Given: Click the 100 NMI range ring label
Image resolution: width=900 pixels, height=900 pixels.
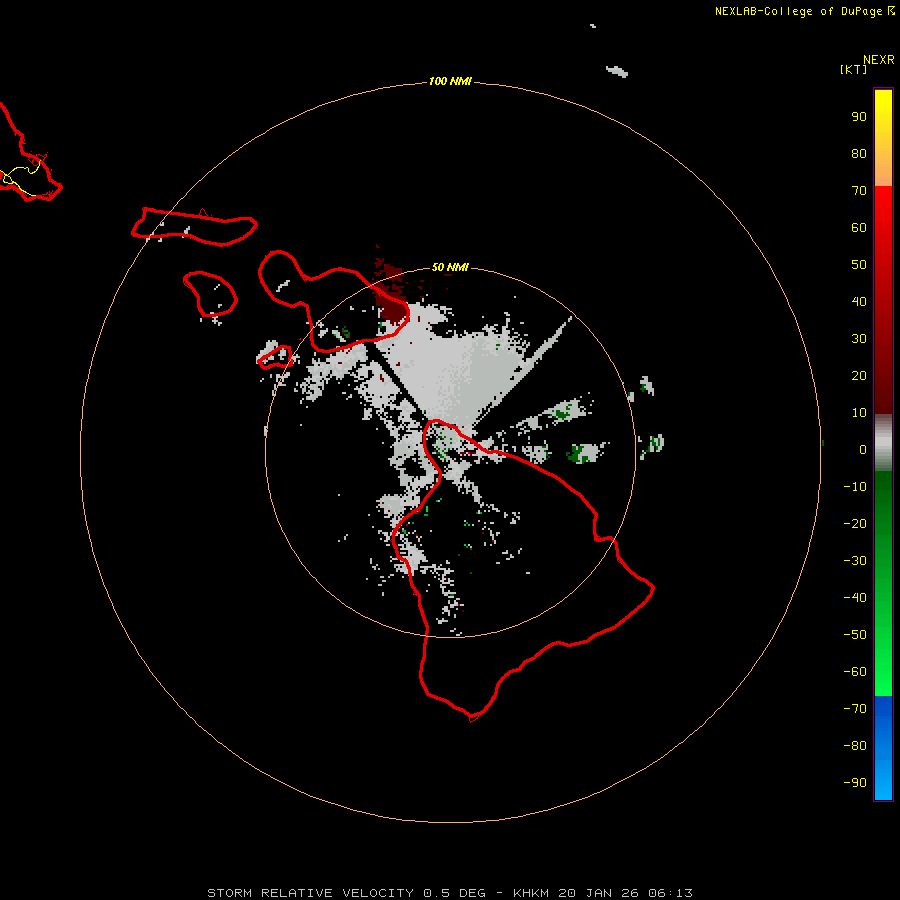Looking at the screenshot, I should (449, 82).
